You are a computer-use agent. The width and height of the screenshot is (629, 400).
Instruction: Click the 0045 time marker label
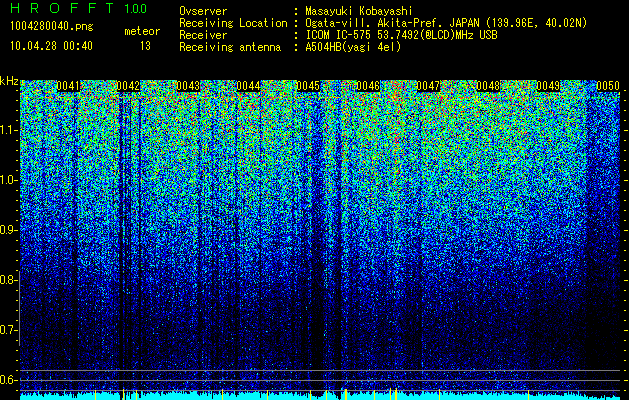pos(308,86)
